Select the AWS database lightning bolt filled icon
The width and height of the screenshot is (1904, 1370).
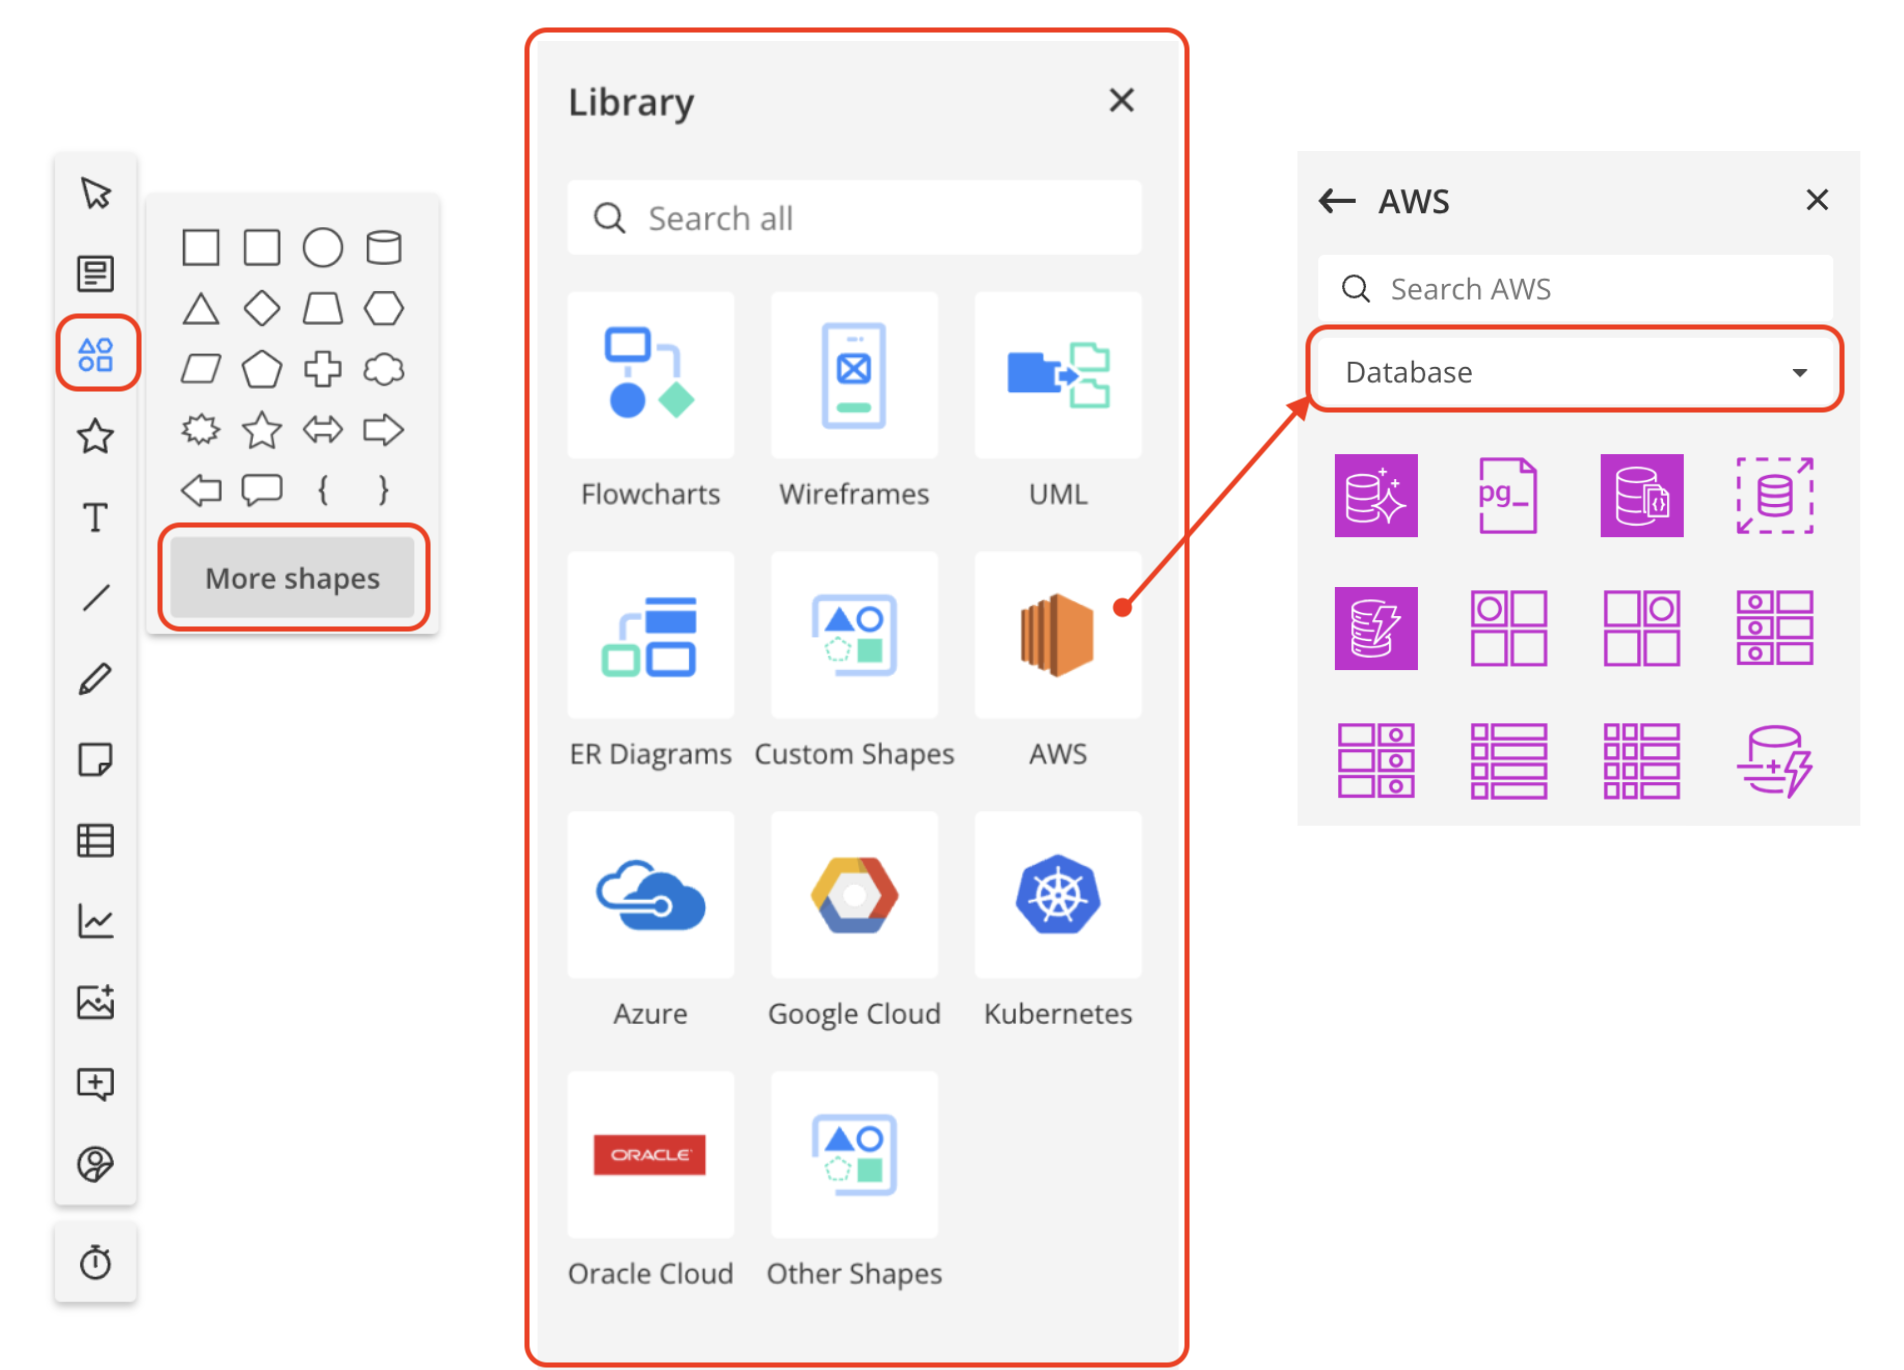click(x=1376, y=628)
